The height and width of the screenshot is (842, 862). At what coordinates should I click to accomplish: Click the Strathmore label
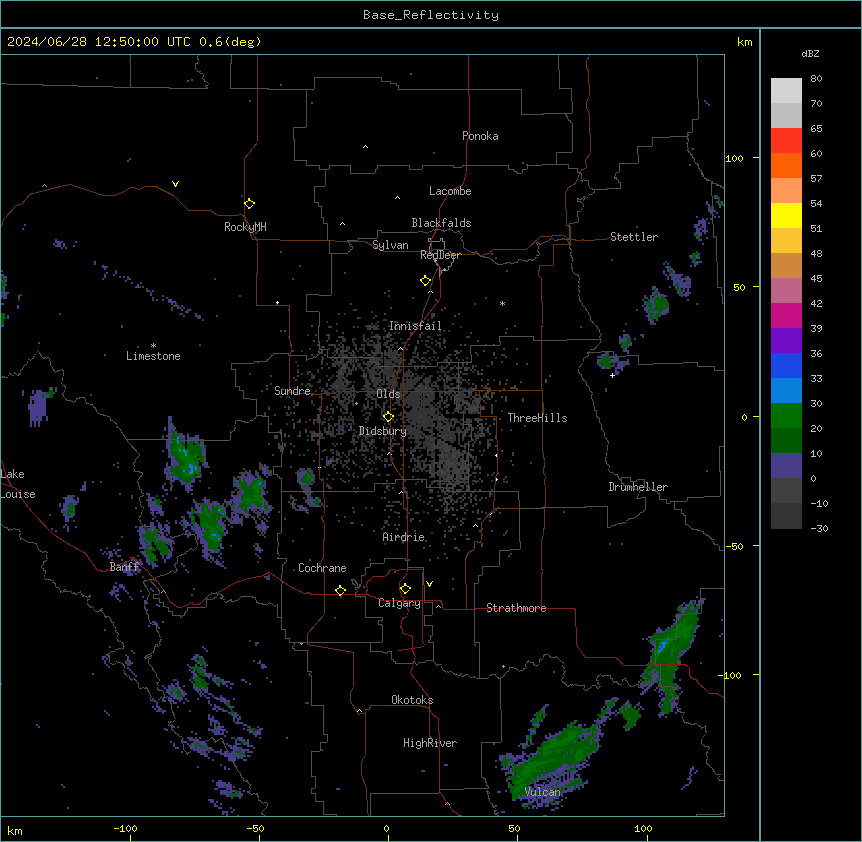tap(516, 608)
